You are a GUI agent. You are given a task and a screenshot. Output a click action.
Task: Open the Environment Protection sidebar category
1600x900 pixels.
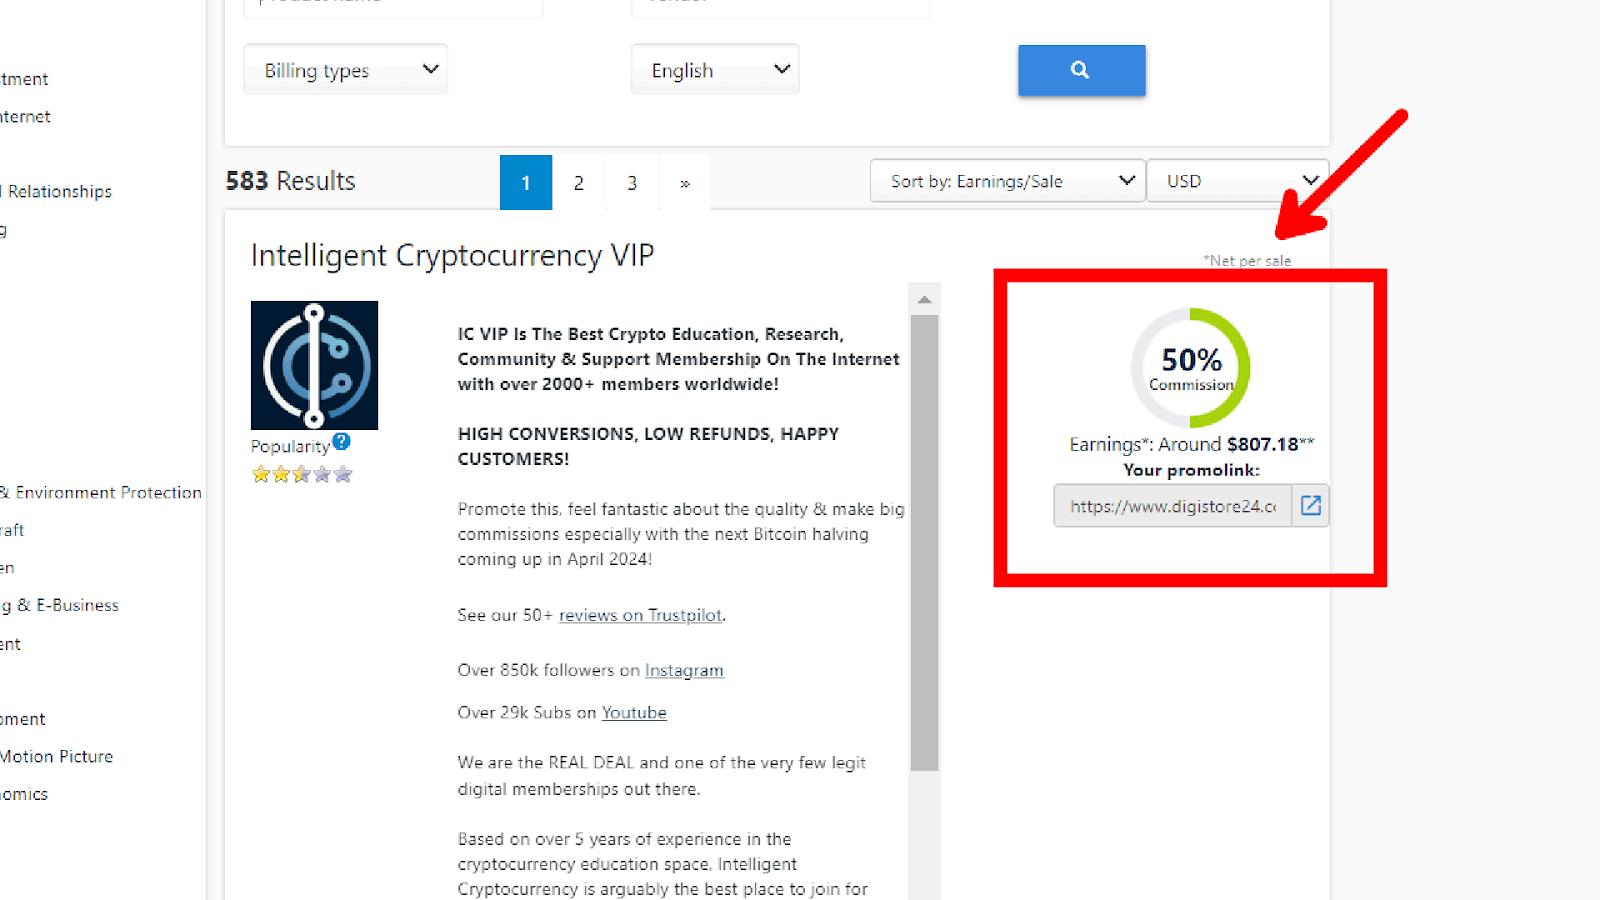pos(101,492)
